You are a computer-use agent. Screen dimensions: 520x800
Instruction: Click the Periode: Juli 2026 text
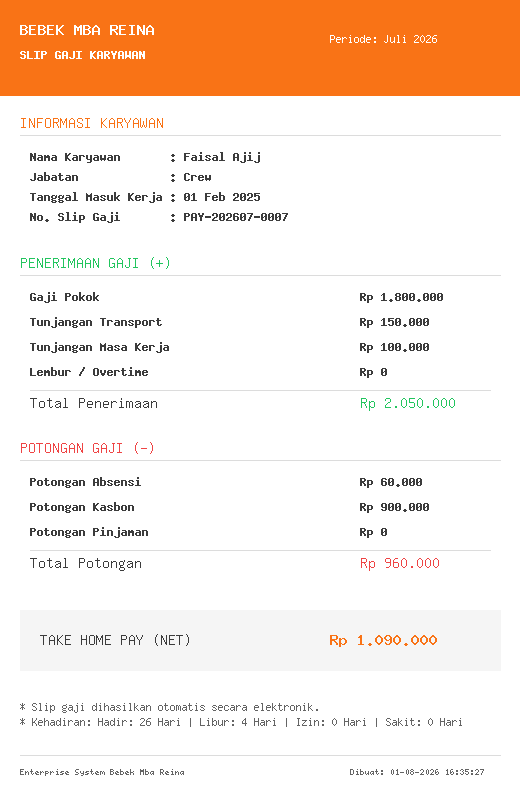pos(383,39)
